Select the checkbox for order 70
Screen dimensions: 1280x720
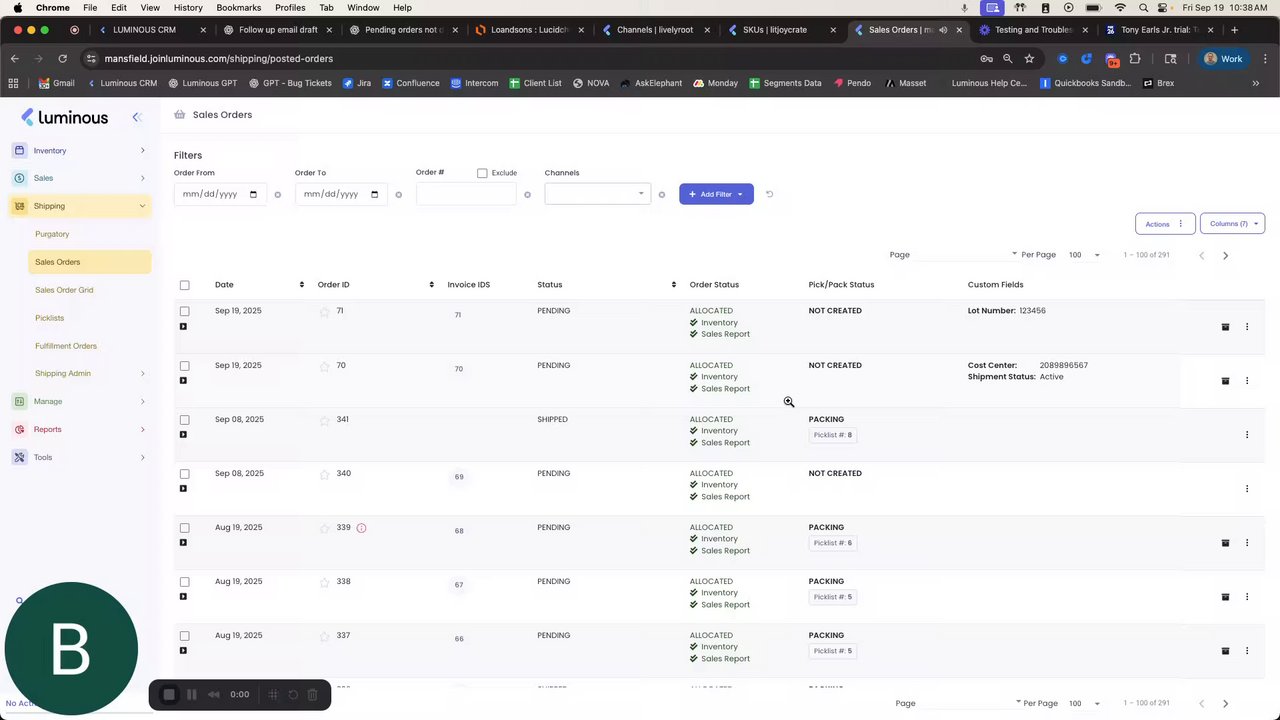pyautogui.click(x=184, y=365)
